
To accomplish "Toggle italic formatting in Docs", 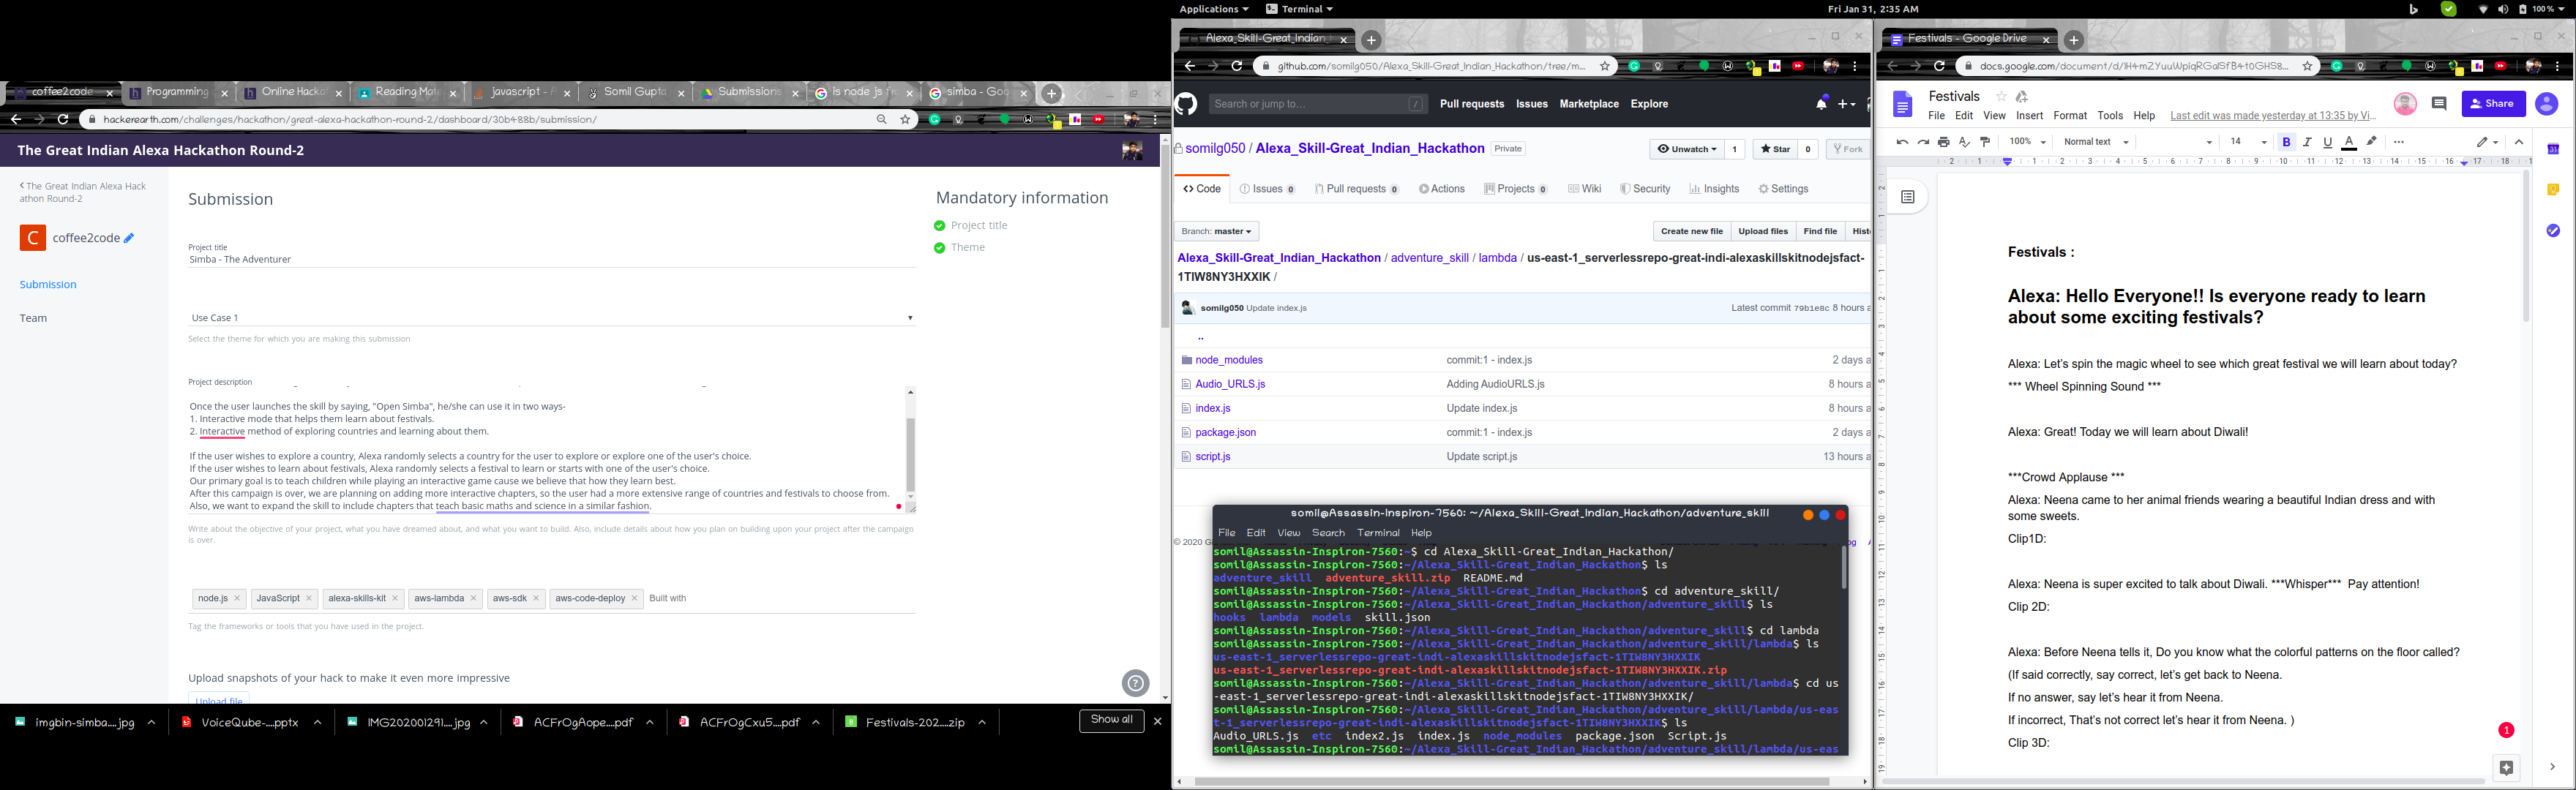I will click(x=2307, y=142).
